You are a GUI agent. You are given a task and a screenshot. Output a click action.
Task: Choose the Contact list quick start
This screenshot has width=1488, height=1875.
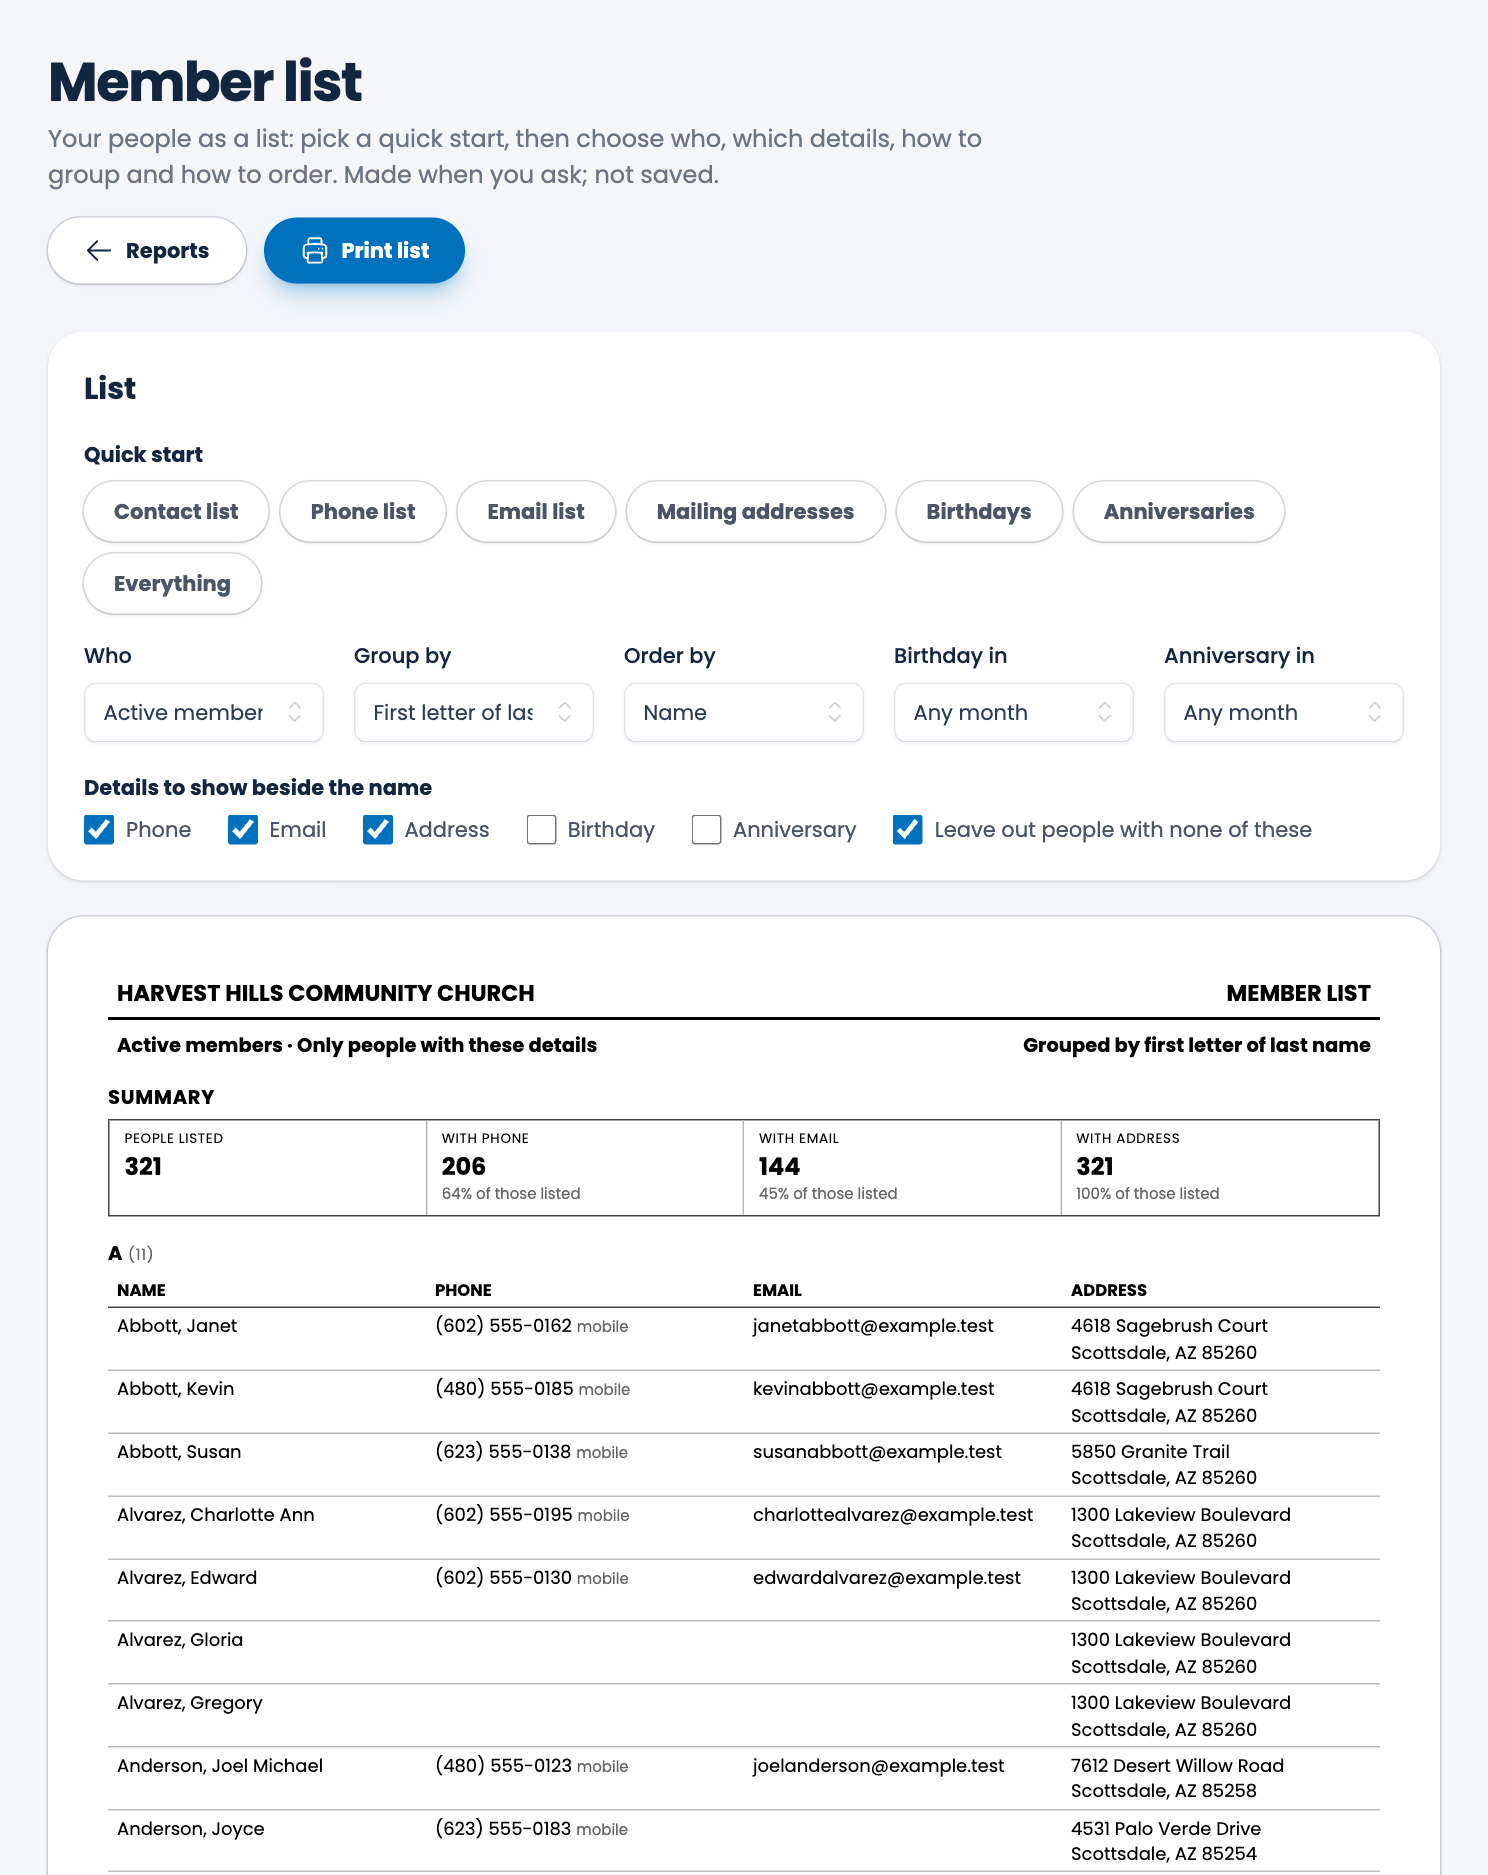click(x=176, y=512)
